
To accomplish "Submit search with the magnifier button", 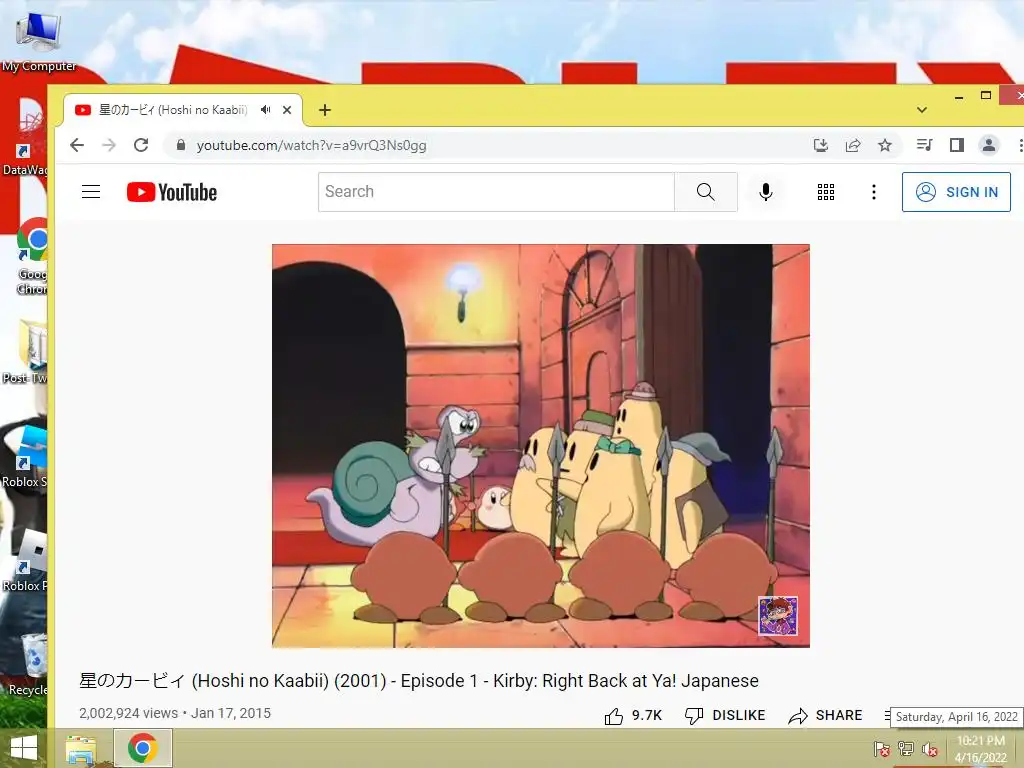I will [x=706, y=192].
